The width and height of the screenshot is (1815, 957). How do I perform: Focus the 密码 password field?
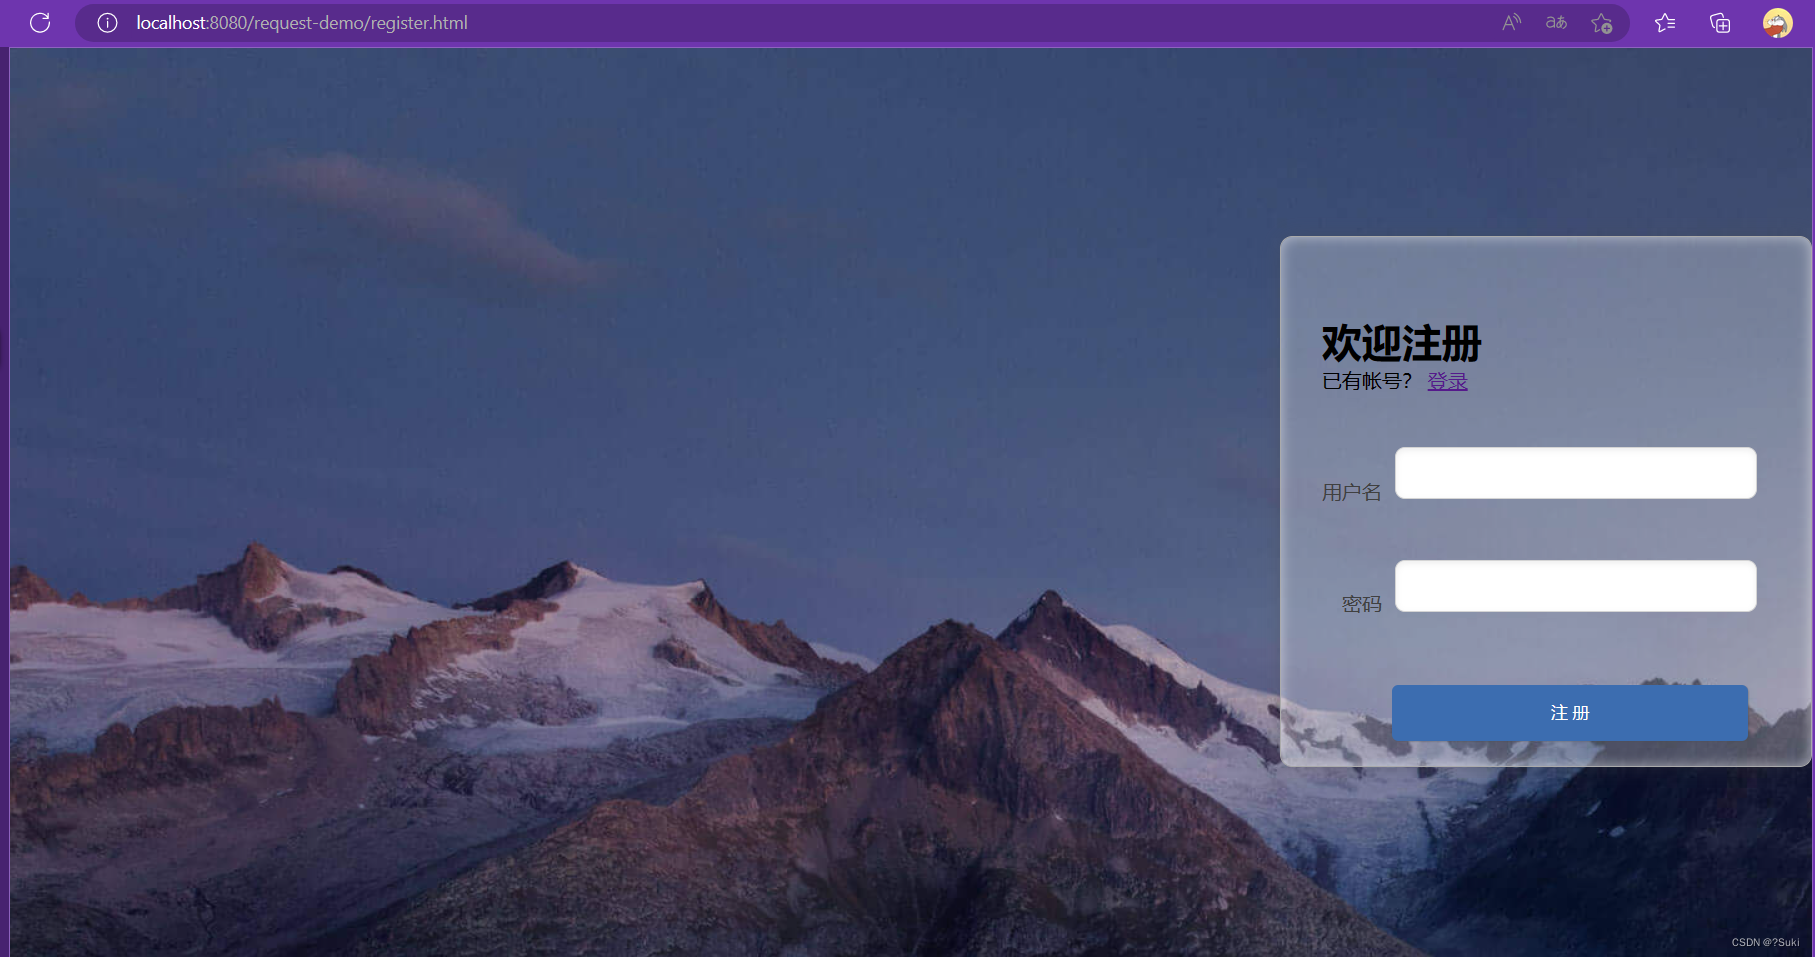tap(1575, 586)
